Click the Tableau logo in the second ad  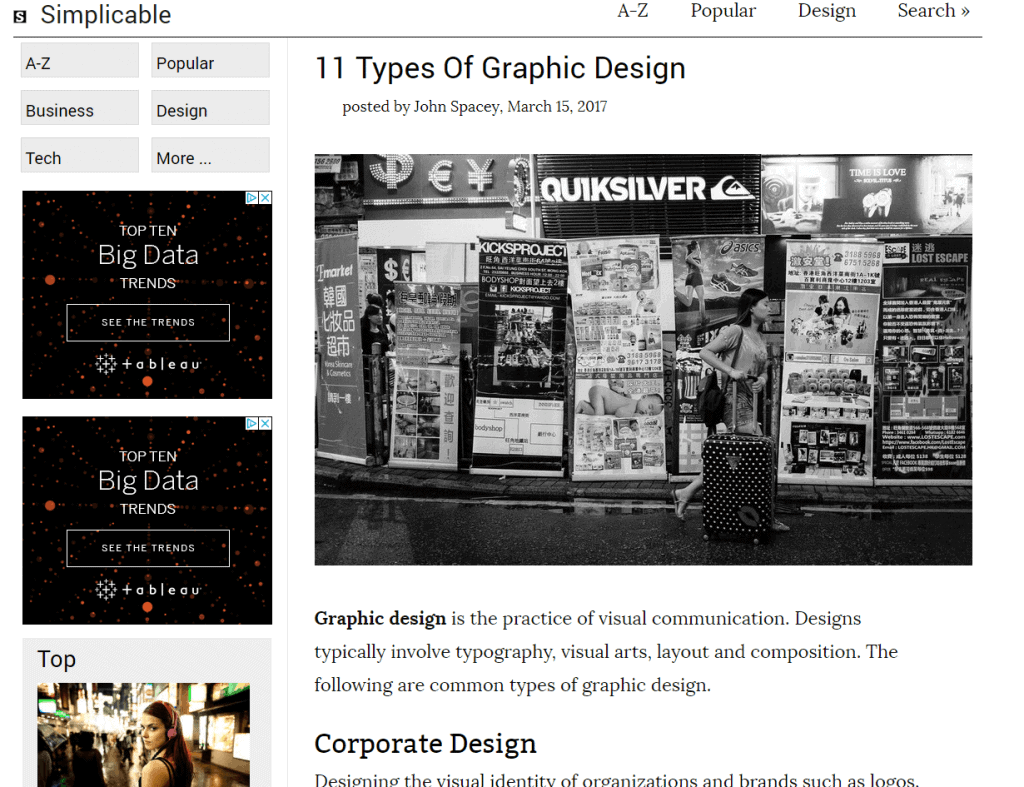[148, 590]
